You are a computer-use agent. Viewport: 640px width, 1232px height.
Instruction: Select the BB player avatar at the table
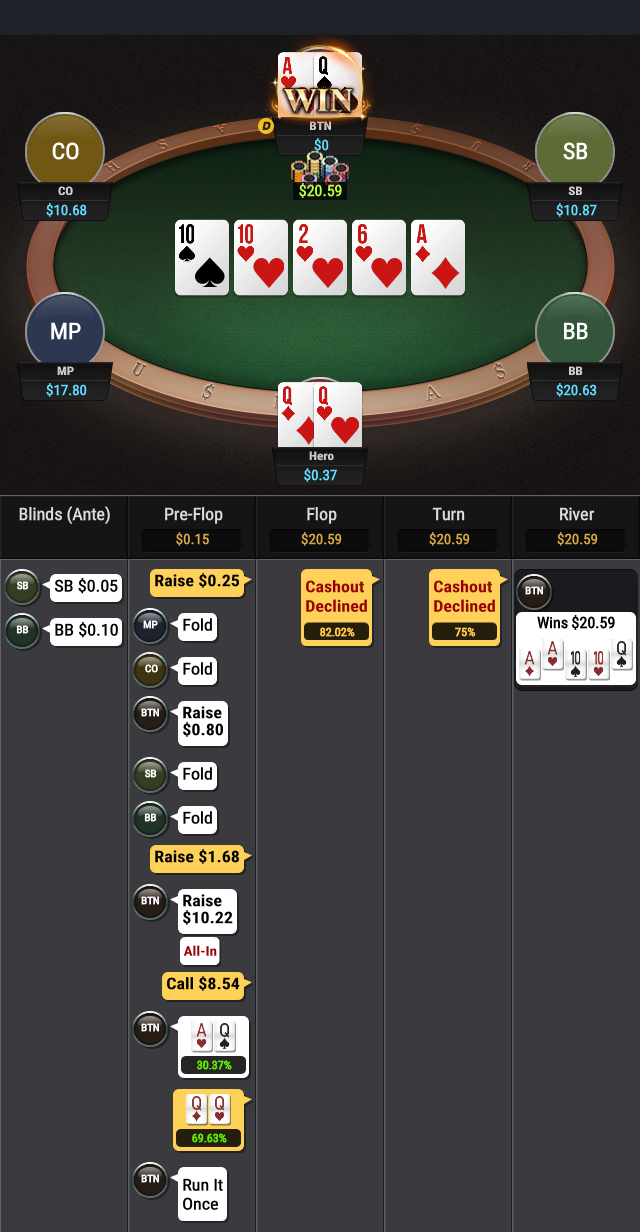pyautogui.click(x=575, y=332)
